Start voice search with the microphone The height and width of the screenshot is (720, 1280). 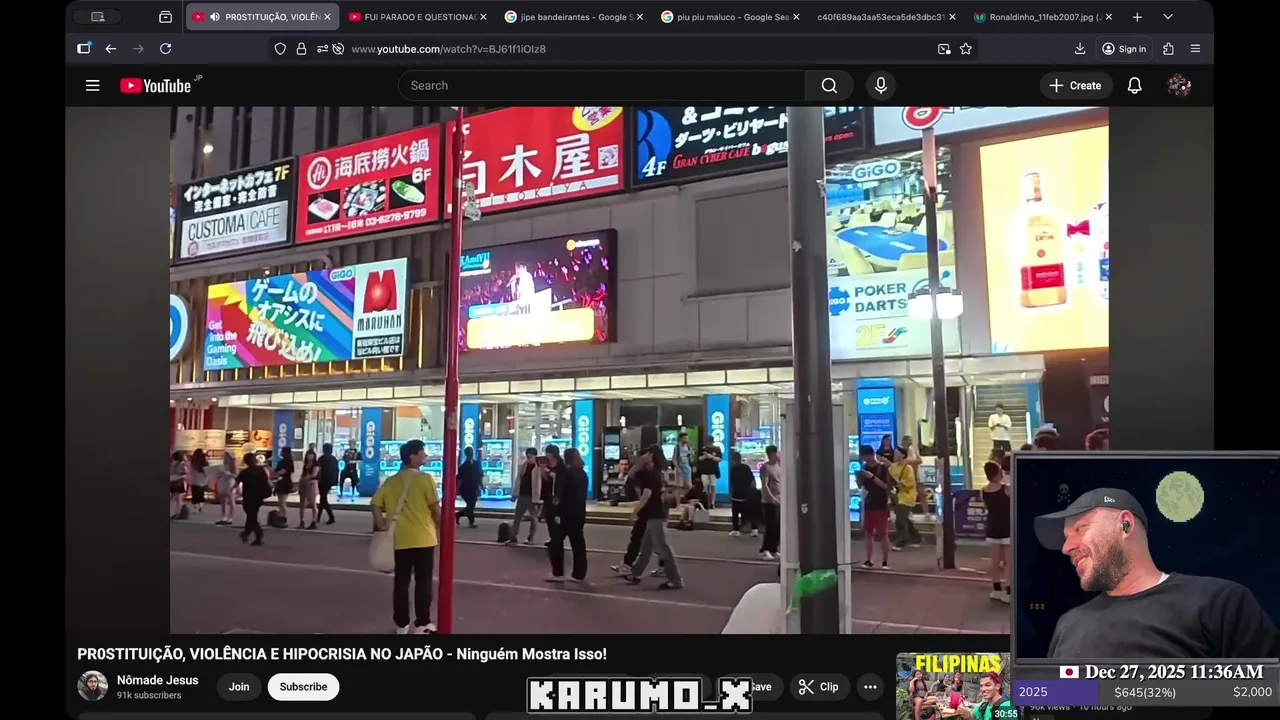tap(880, 86)
